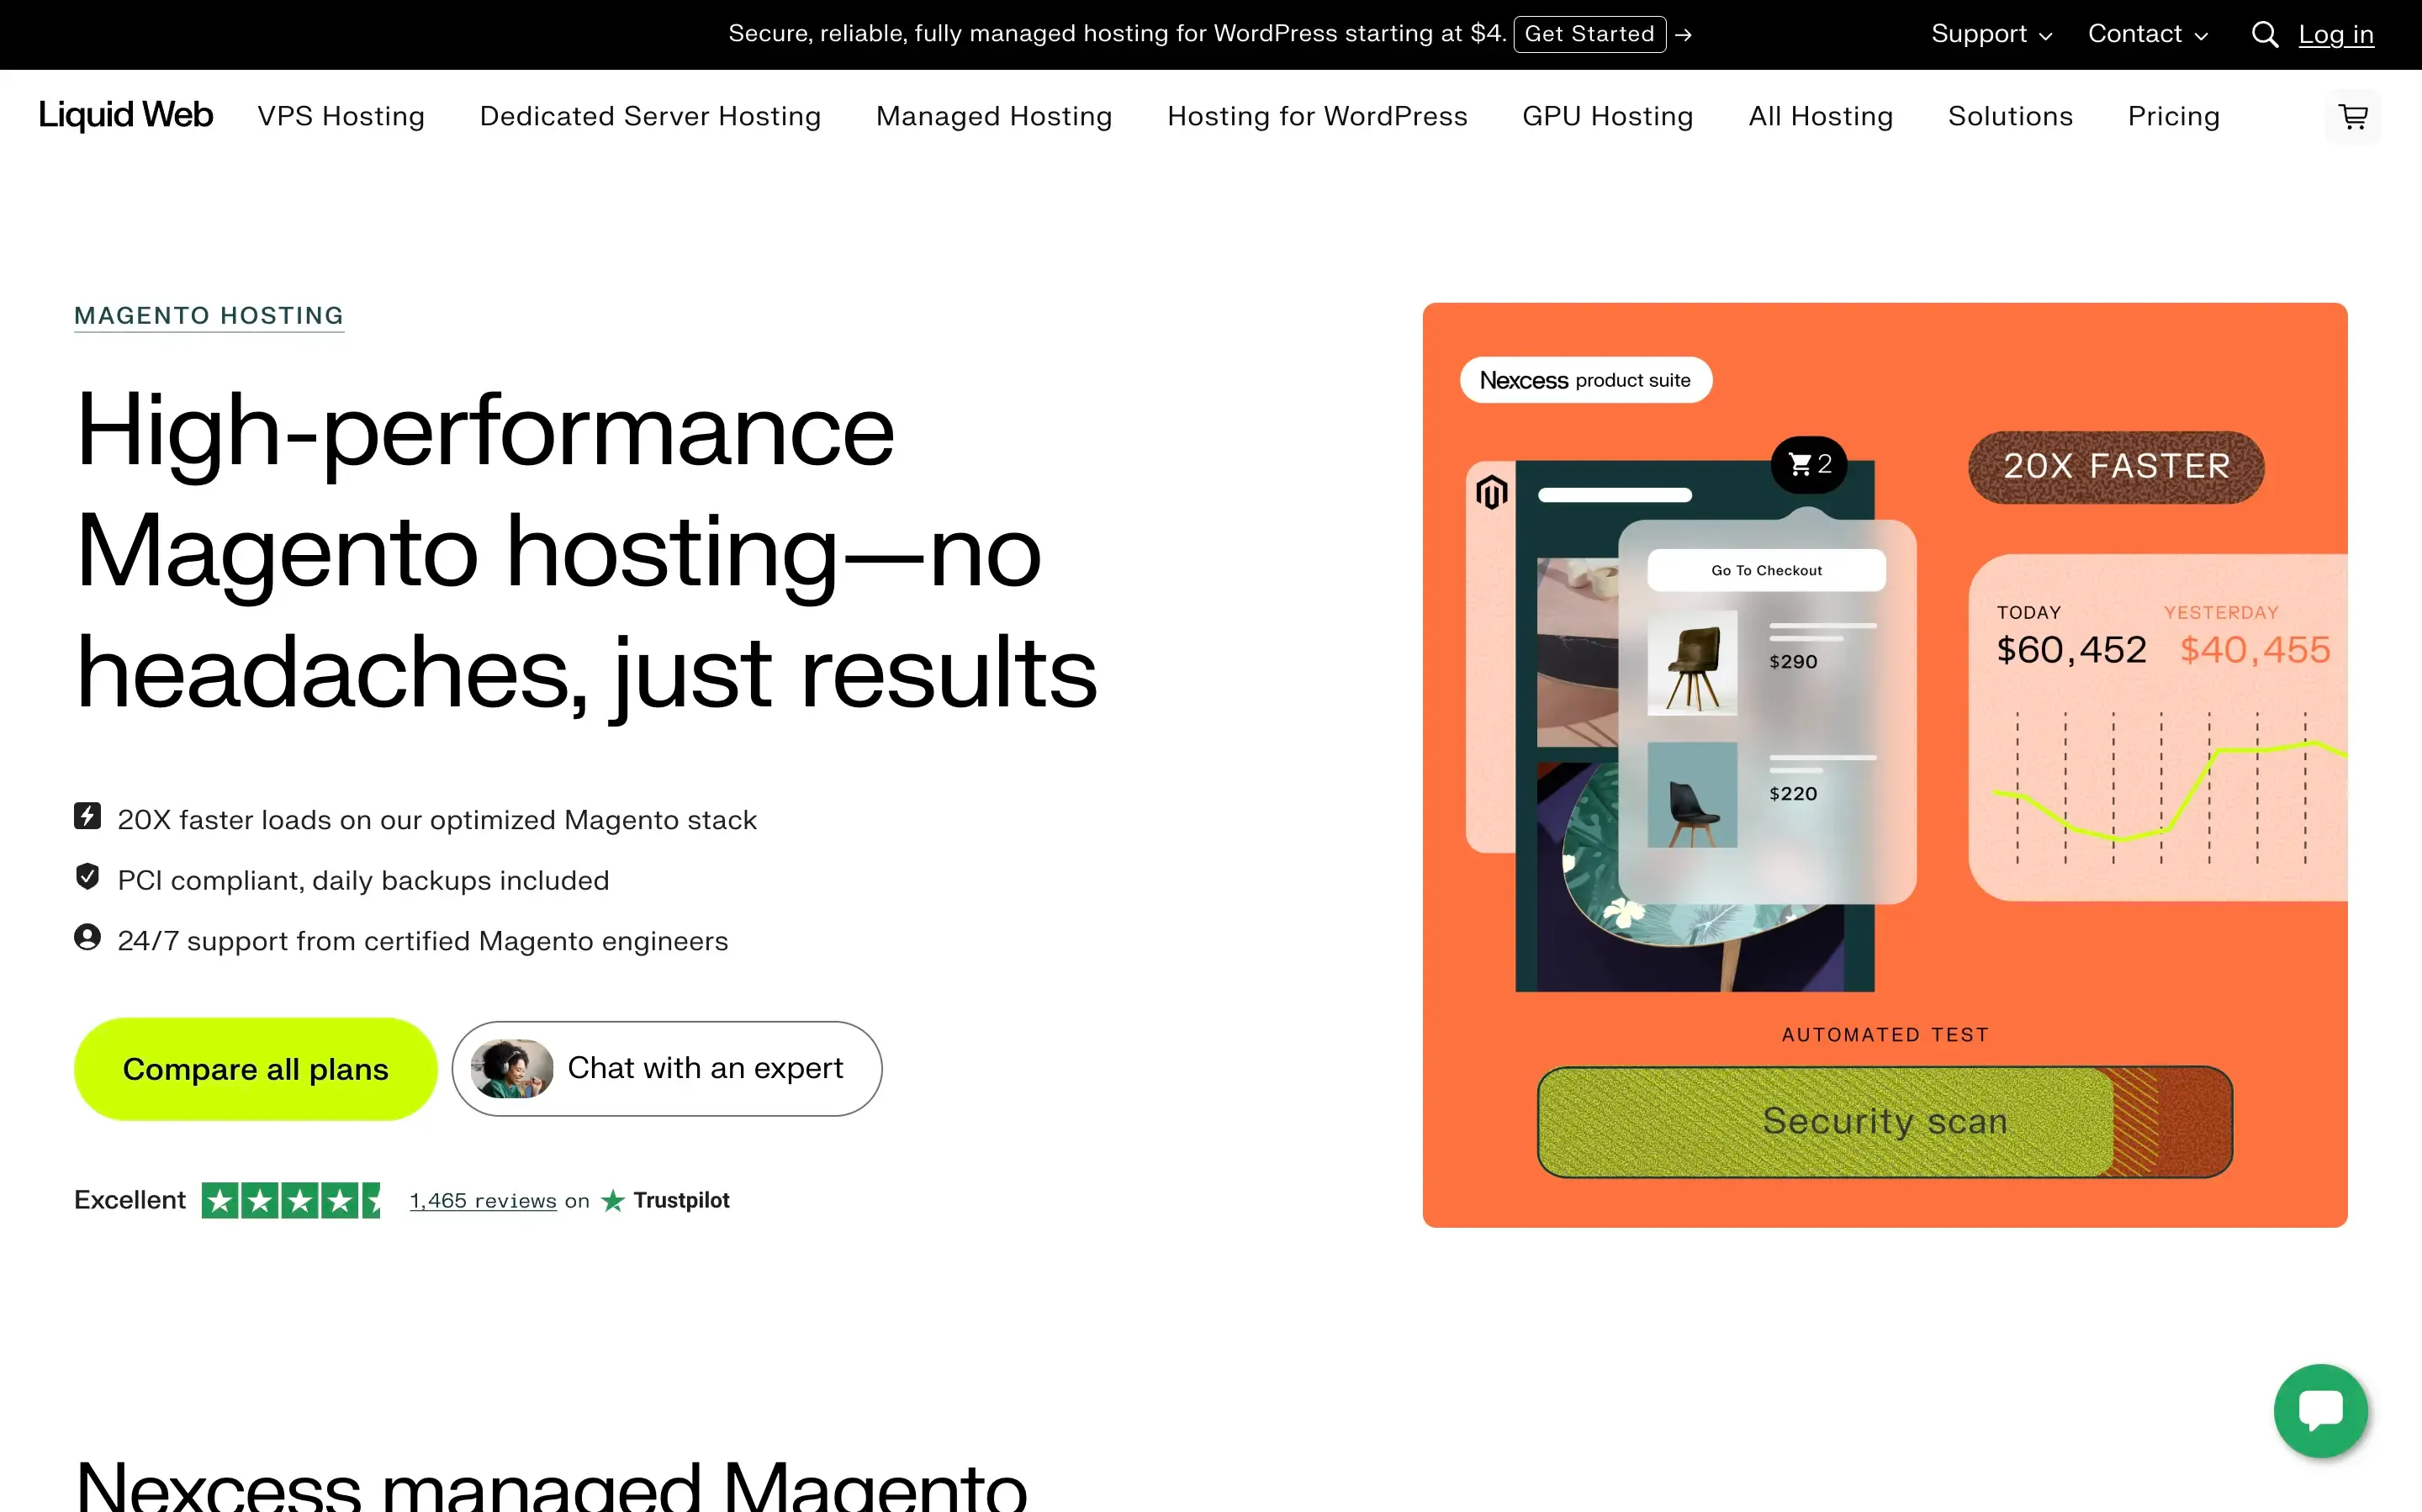2422x1512 pixels.
Task: Click the arrow next to Get Started
Action: point(1684,35)
